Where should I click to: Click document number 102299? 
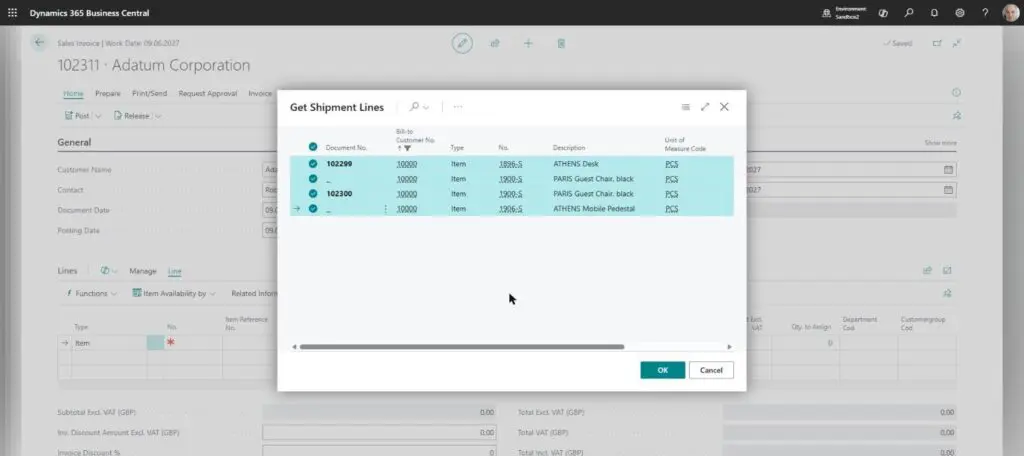tap(339, 164)
